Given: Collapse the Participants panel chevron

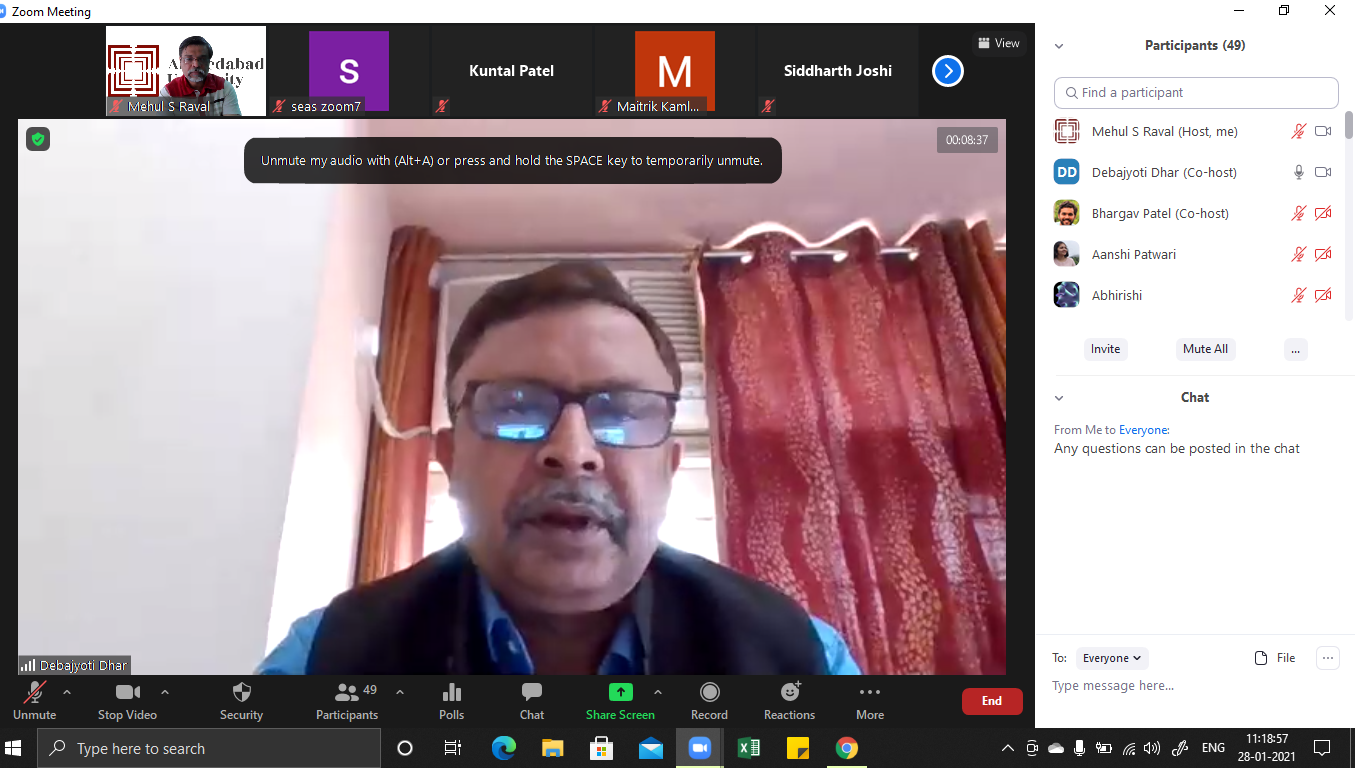Looking at the screenshot, I should pyautogui.click(x=1059, y=46).
